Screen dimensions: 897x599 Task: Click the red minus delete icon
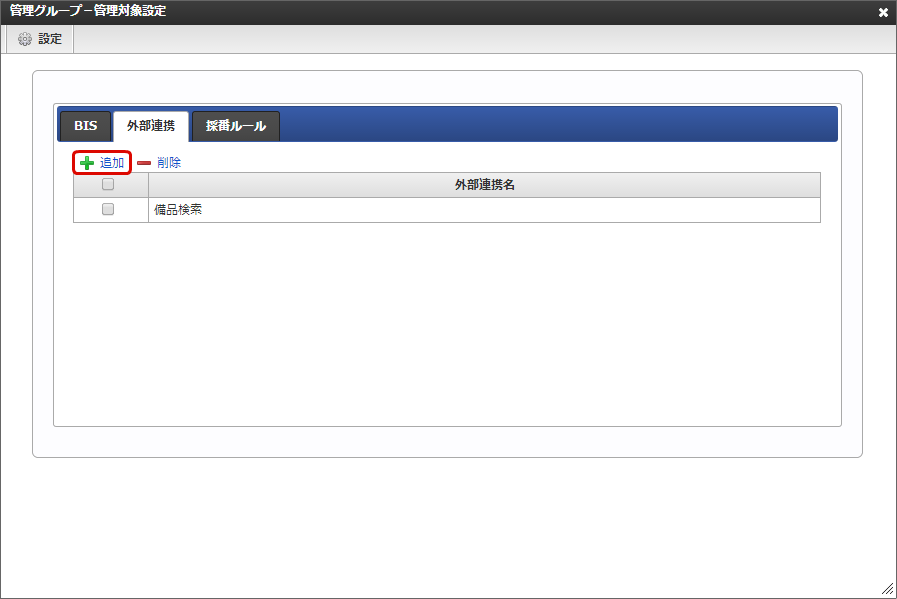144,163
